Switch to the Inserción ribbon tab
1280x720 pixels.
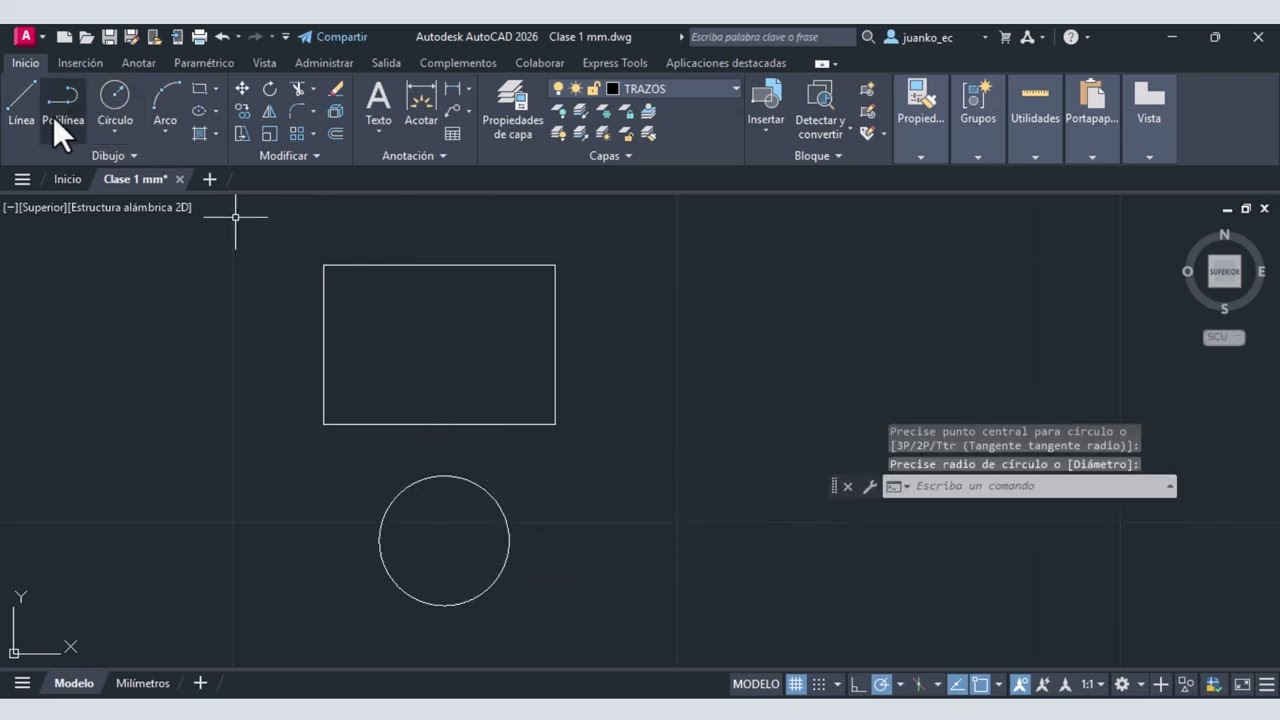tap(80, 63)
